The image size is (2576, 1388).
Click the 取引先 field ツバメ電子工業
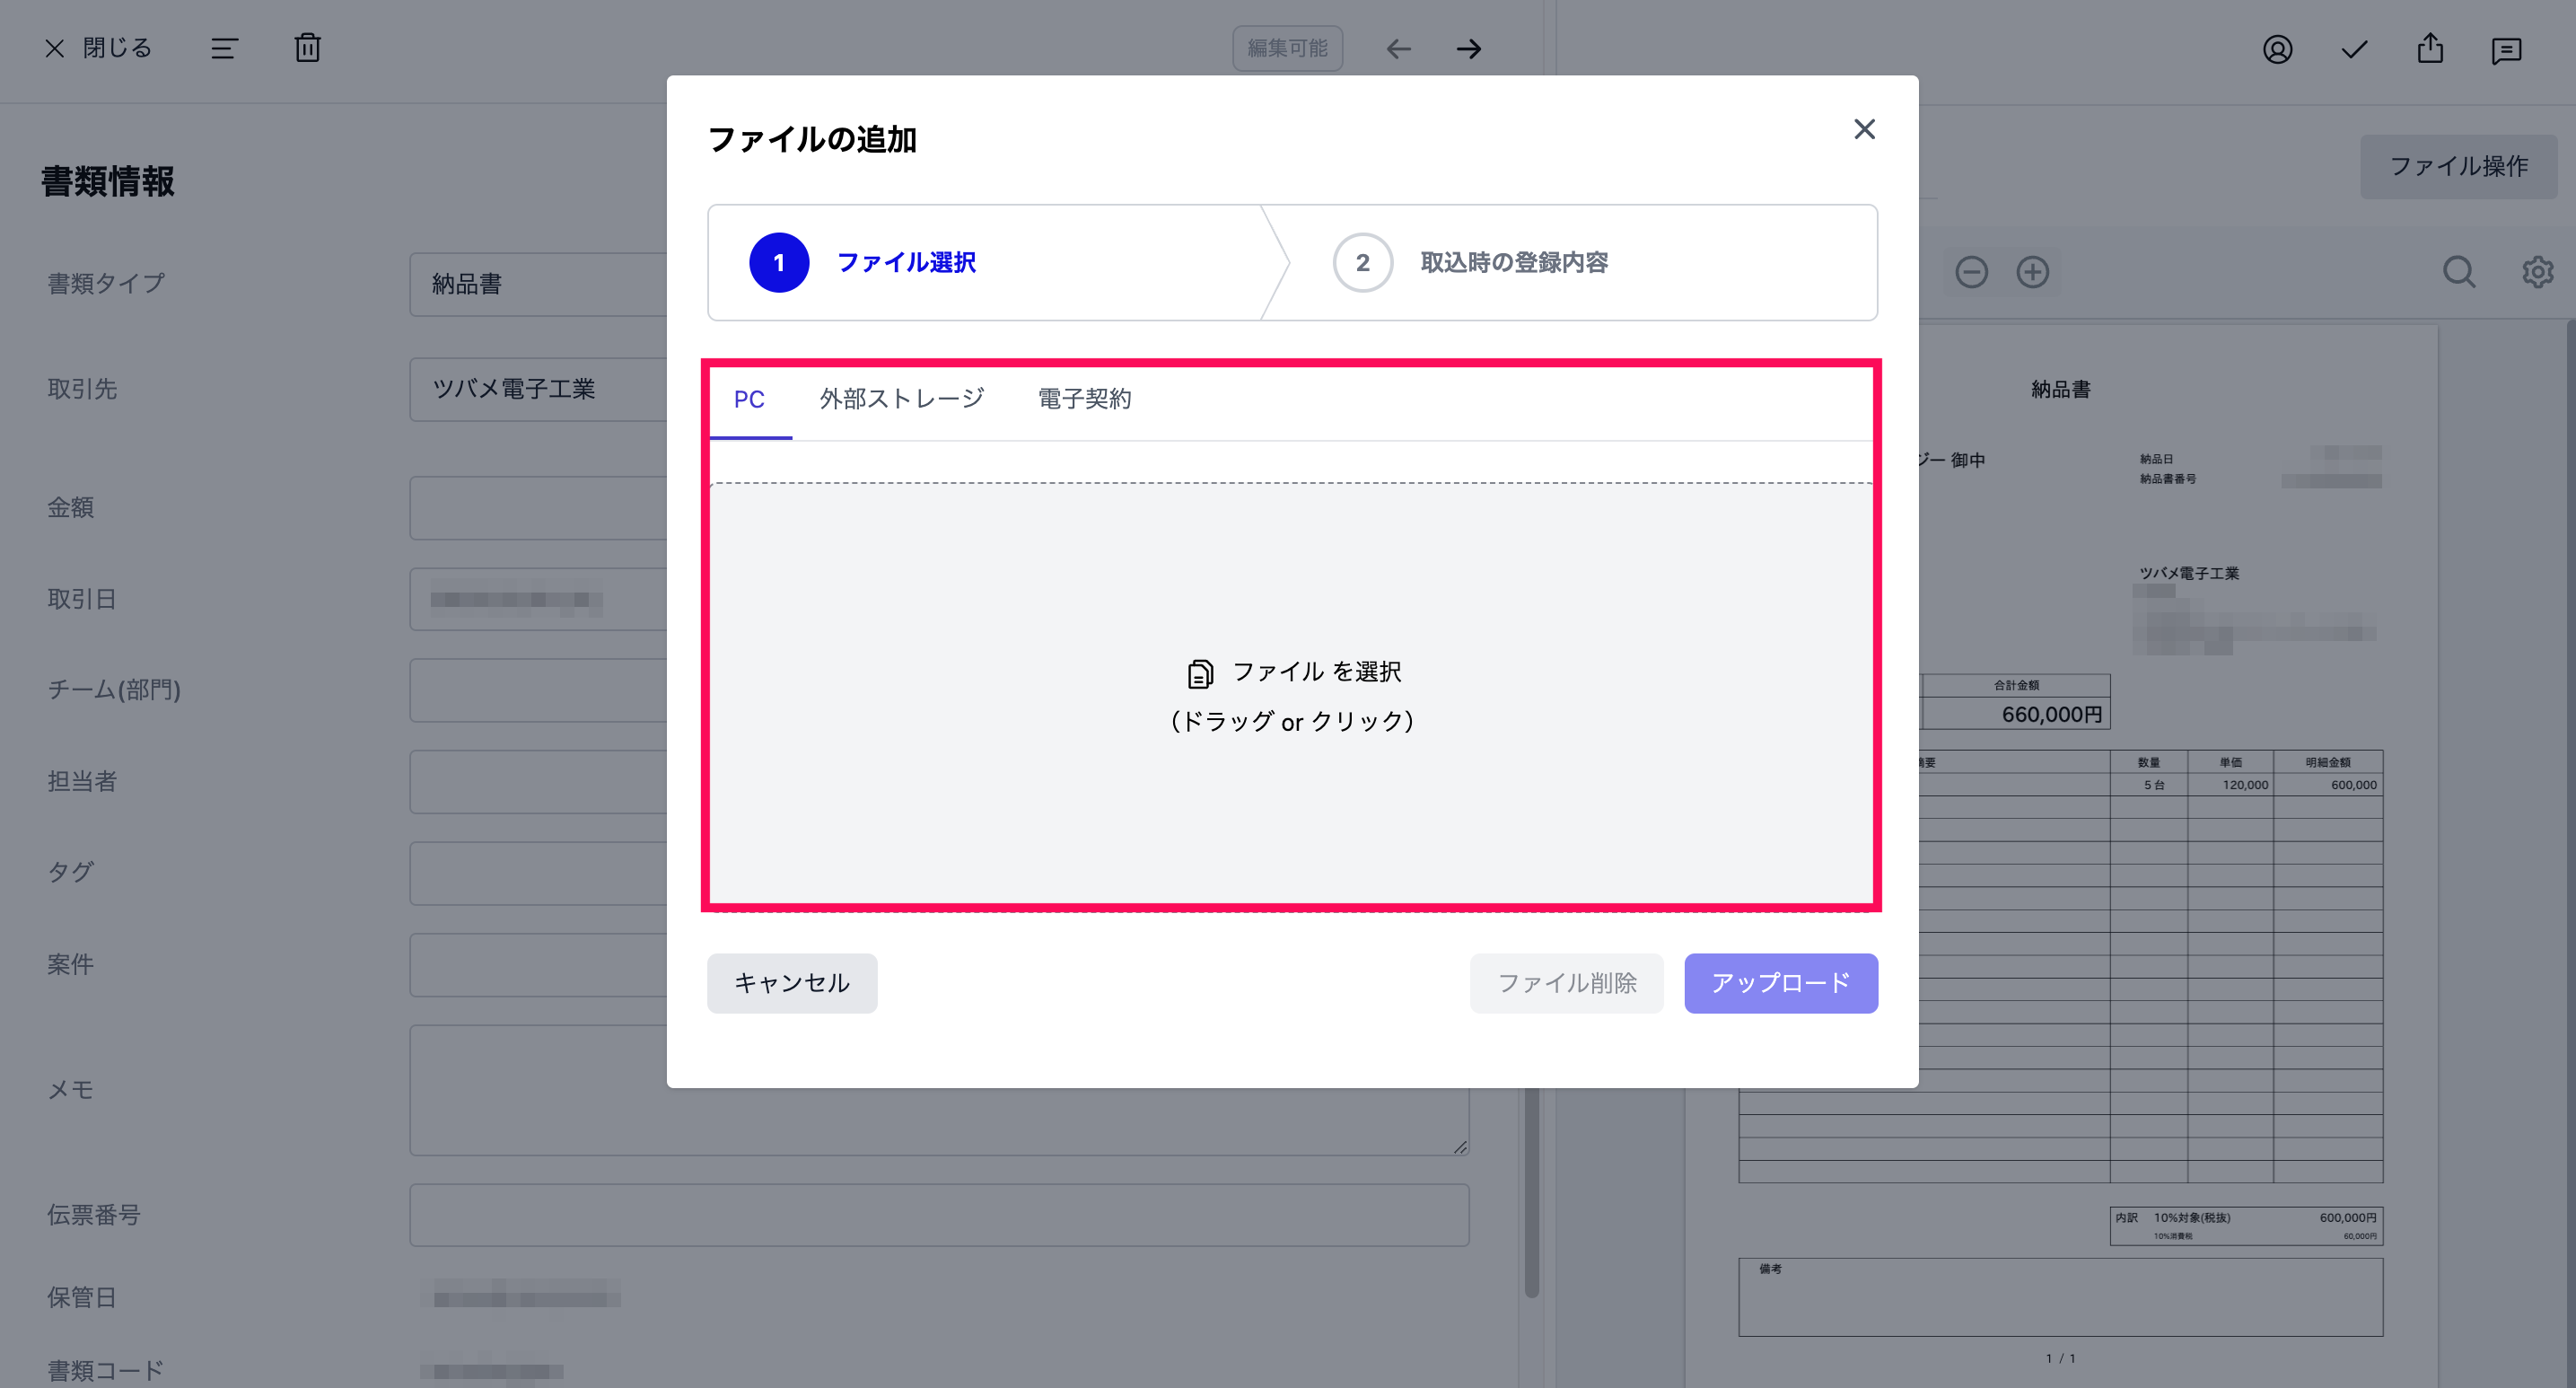click(x=538, y=389)
